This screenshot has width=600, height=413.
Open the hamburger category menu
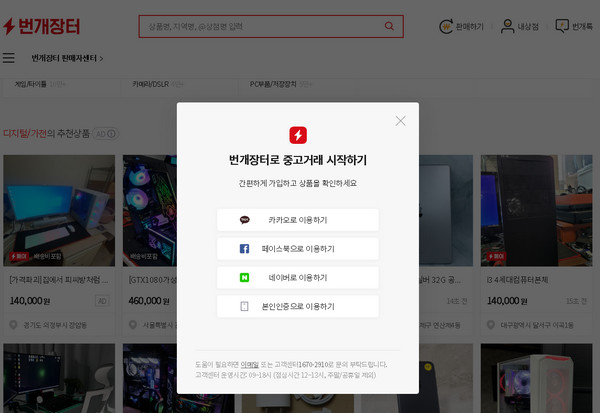(x=8, y=58)
